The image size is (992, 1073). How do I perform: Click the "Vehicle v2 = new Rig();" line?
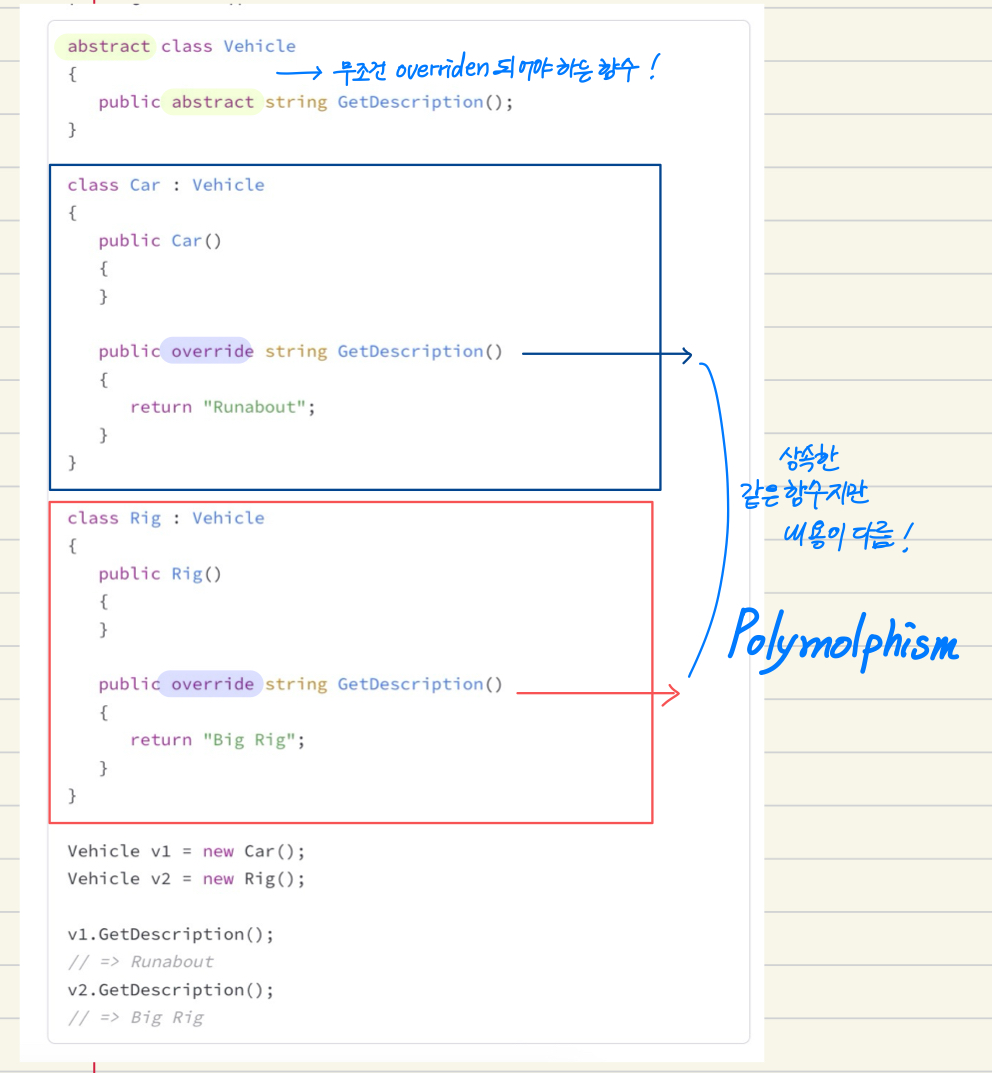(186, 879)
